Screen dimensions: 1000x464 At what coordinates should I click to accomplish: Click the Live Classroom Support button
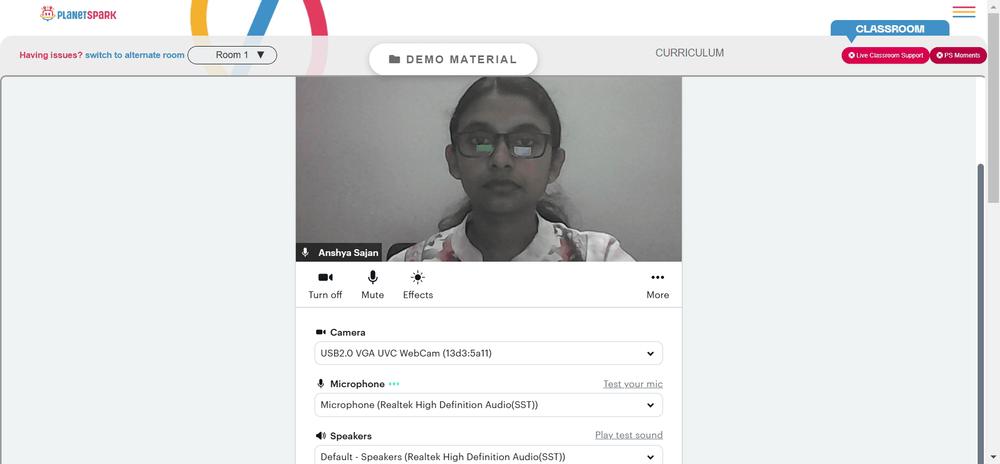(885, 55)
